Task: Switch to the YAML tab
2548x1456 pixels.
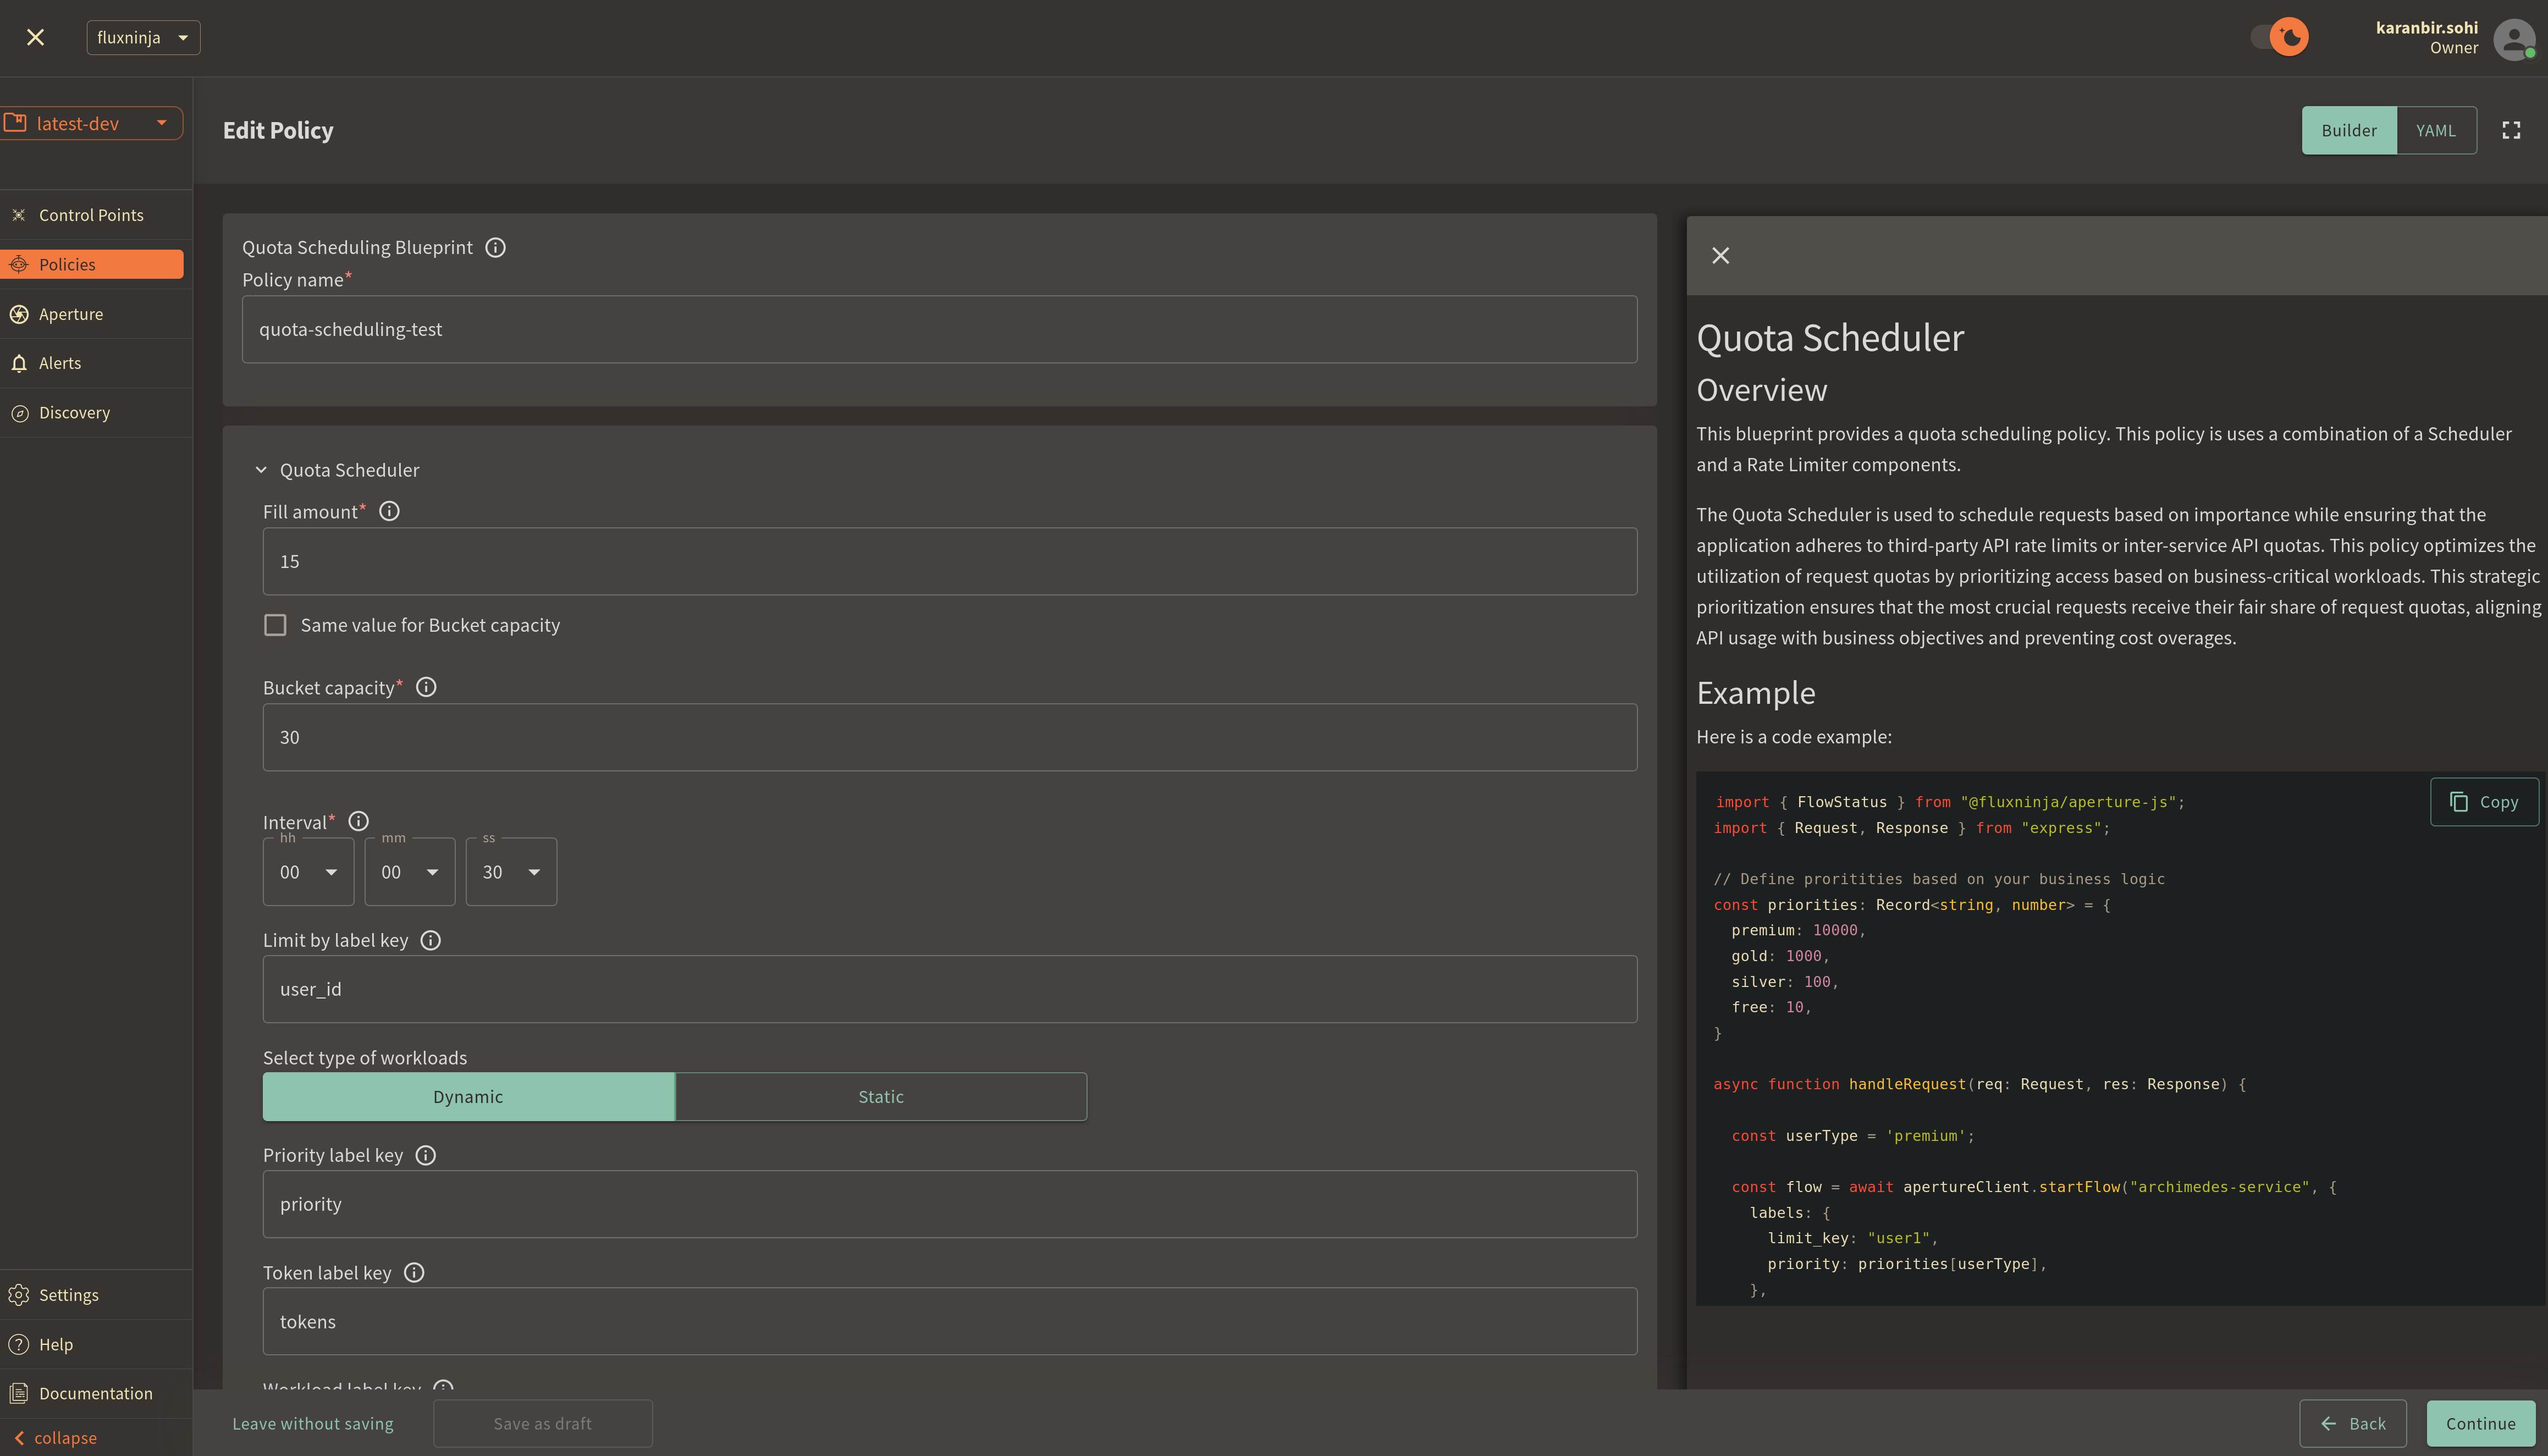Action: click(2436, 130)
